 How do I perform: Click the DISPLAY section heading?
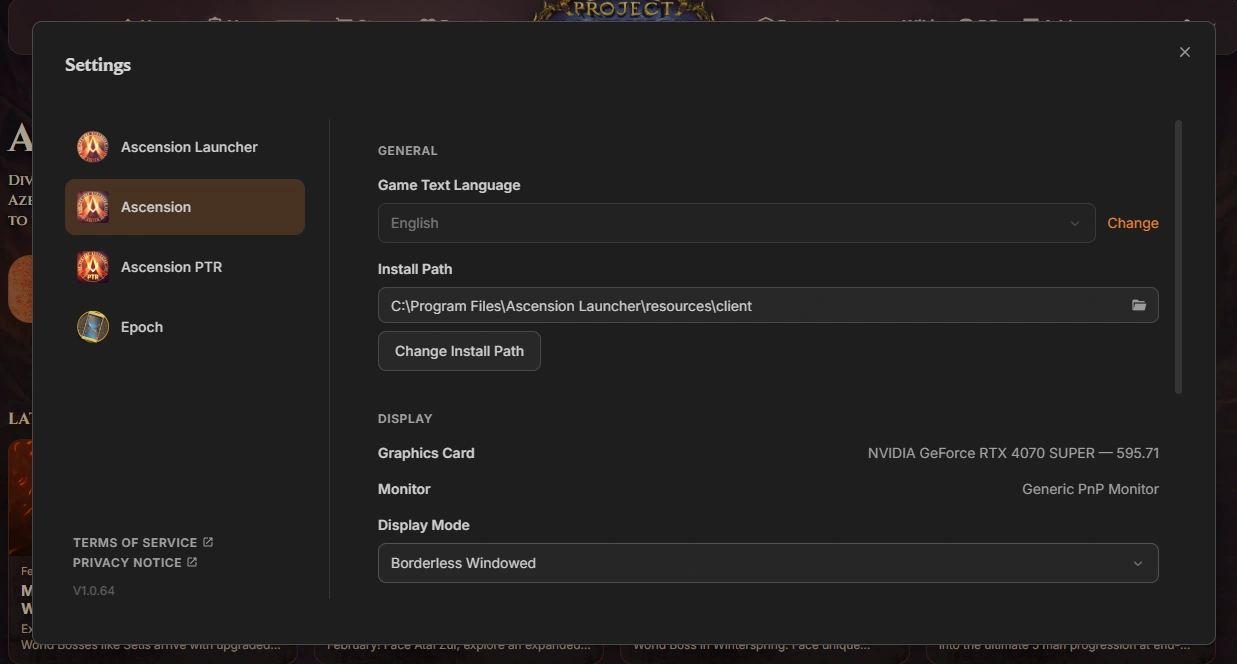[x=405, y=419]
